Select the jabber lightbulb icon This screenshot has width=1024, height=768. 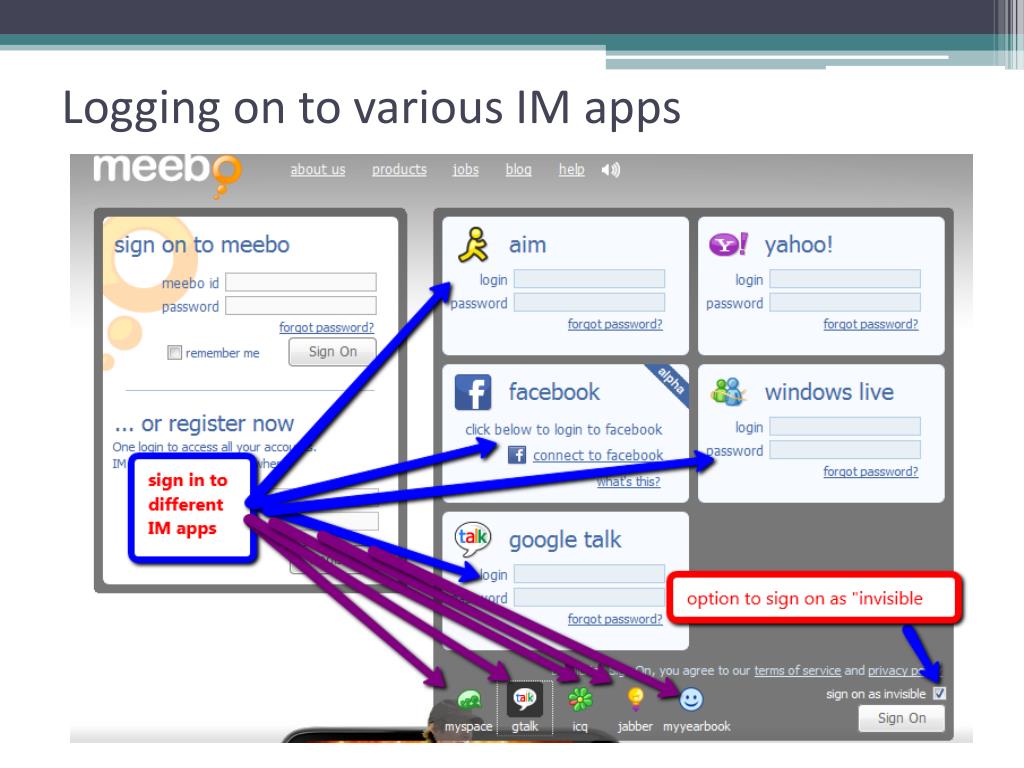pos(635,699)
